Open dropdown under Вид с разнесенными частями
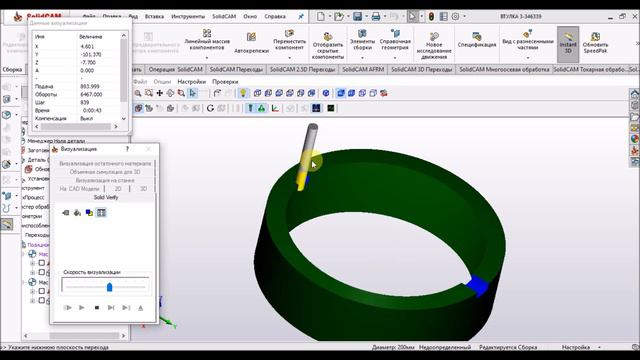 527,58
